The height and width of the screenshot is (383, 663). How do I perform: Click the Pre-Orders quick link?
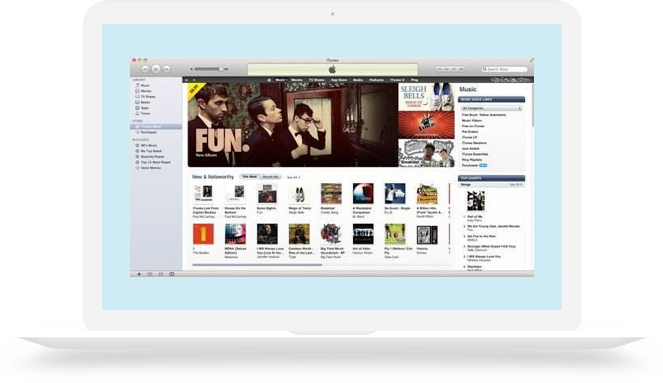(470, 132)
